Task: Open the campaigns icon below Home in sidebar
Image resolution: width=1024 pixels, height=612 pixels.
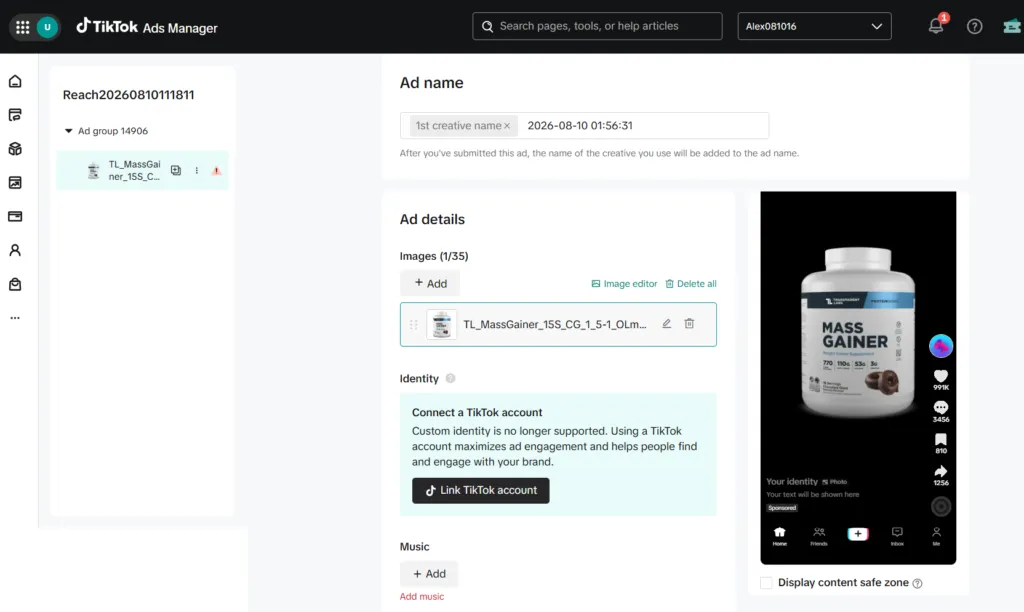Action: tap(15, 115)
